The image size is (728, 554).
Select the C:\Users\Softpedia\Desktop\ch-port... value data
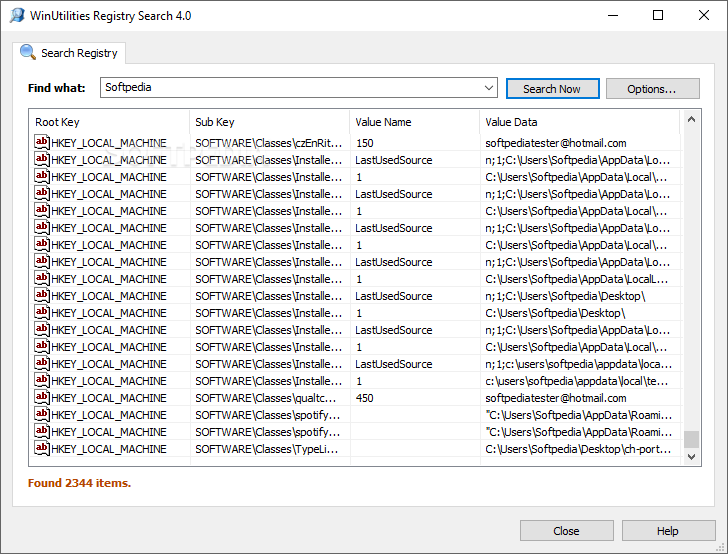click(578, 449)
